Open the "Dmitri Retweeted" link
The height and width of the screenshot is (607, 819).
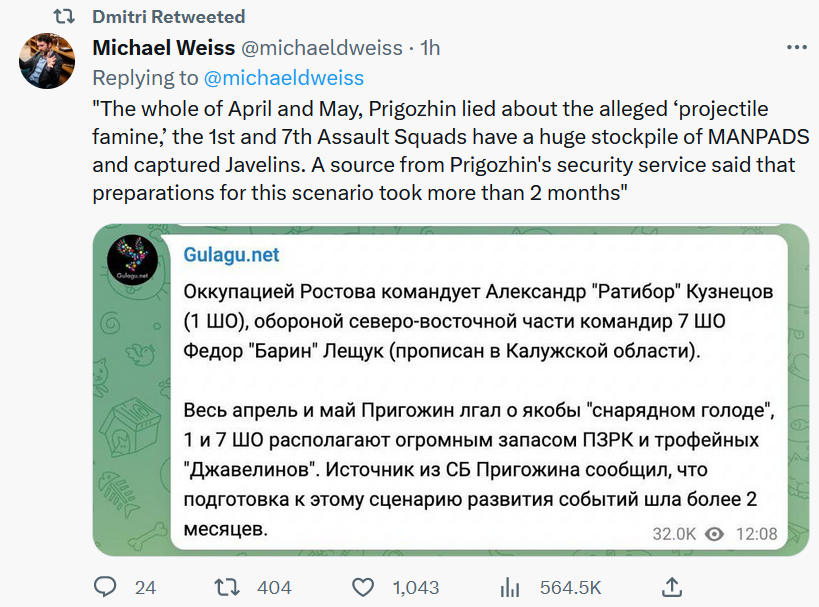coord(168,17)
